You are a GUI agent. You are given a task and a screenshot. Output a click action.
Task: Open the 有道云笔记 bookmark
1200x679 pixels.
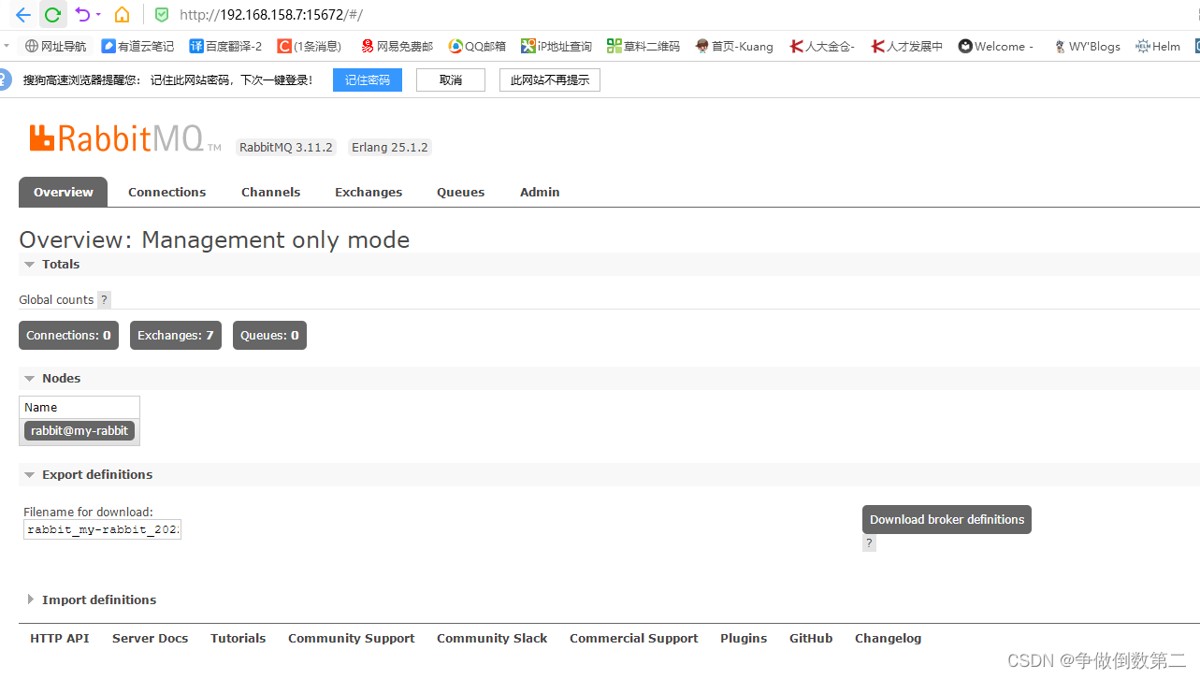pyautogui.click(x=137, y=46)
